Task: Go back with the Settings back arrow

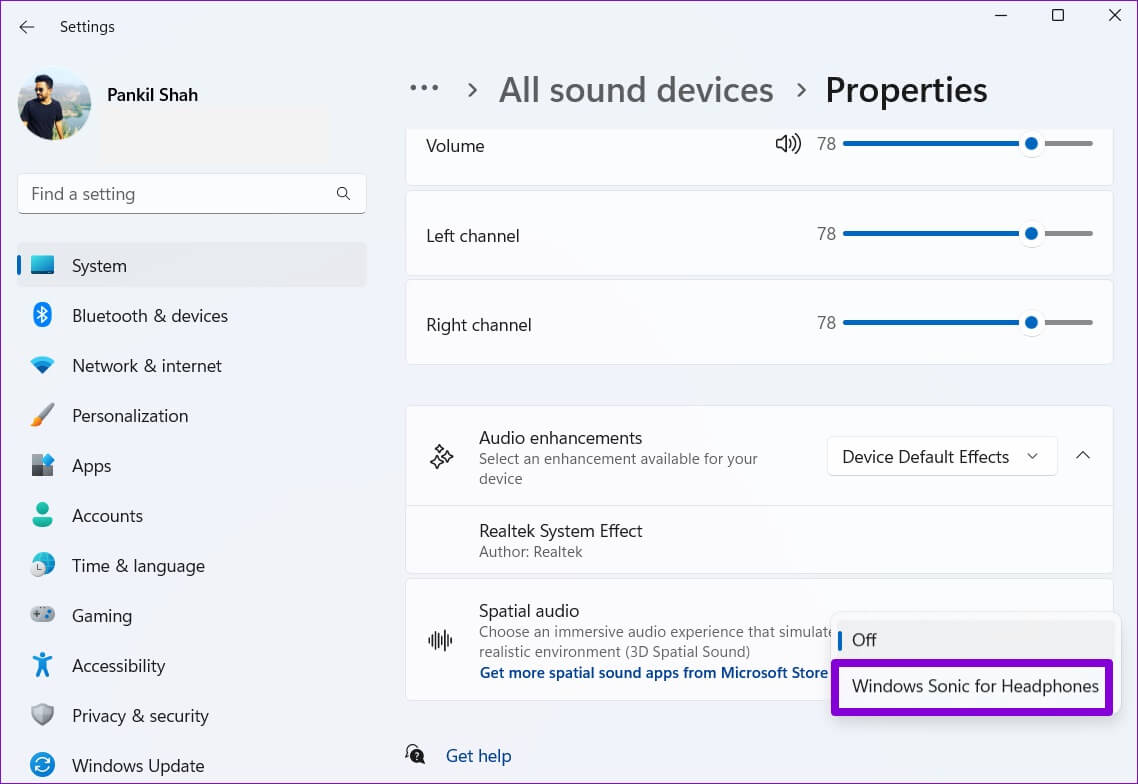Action: click(27, 27)
